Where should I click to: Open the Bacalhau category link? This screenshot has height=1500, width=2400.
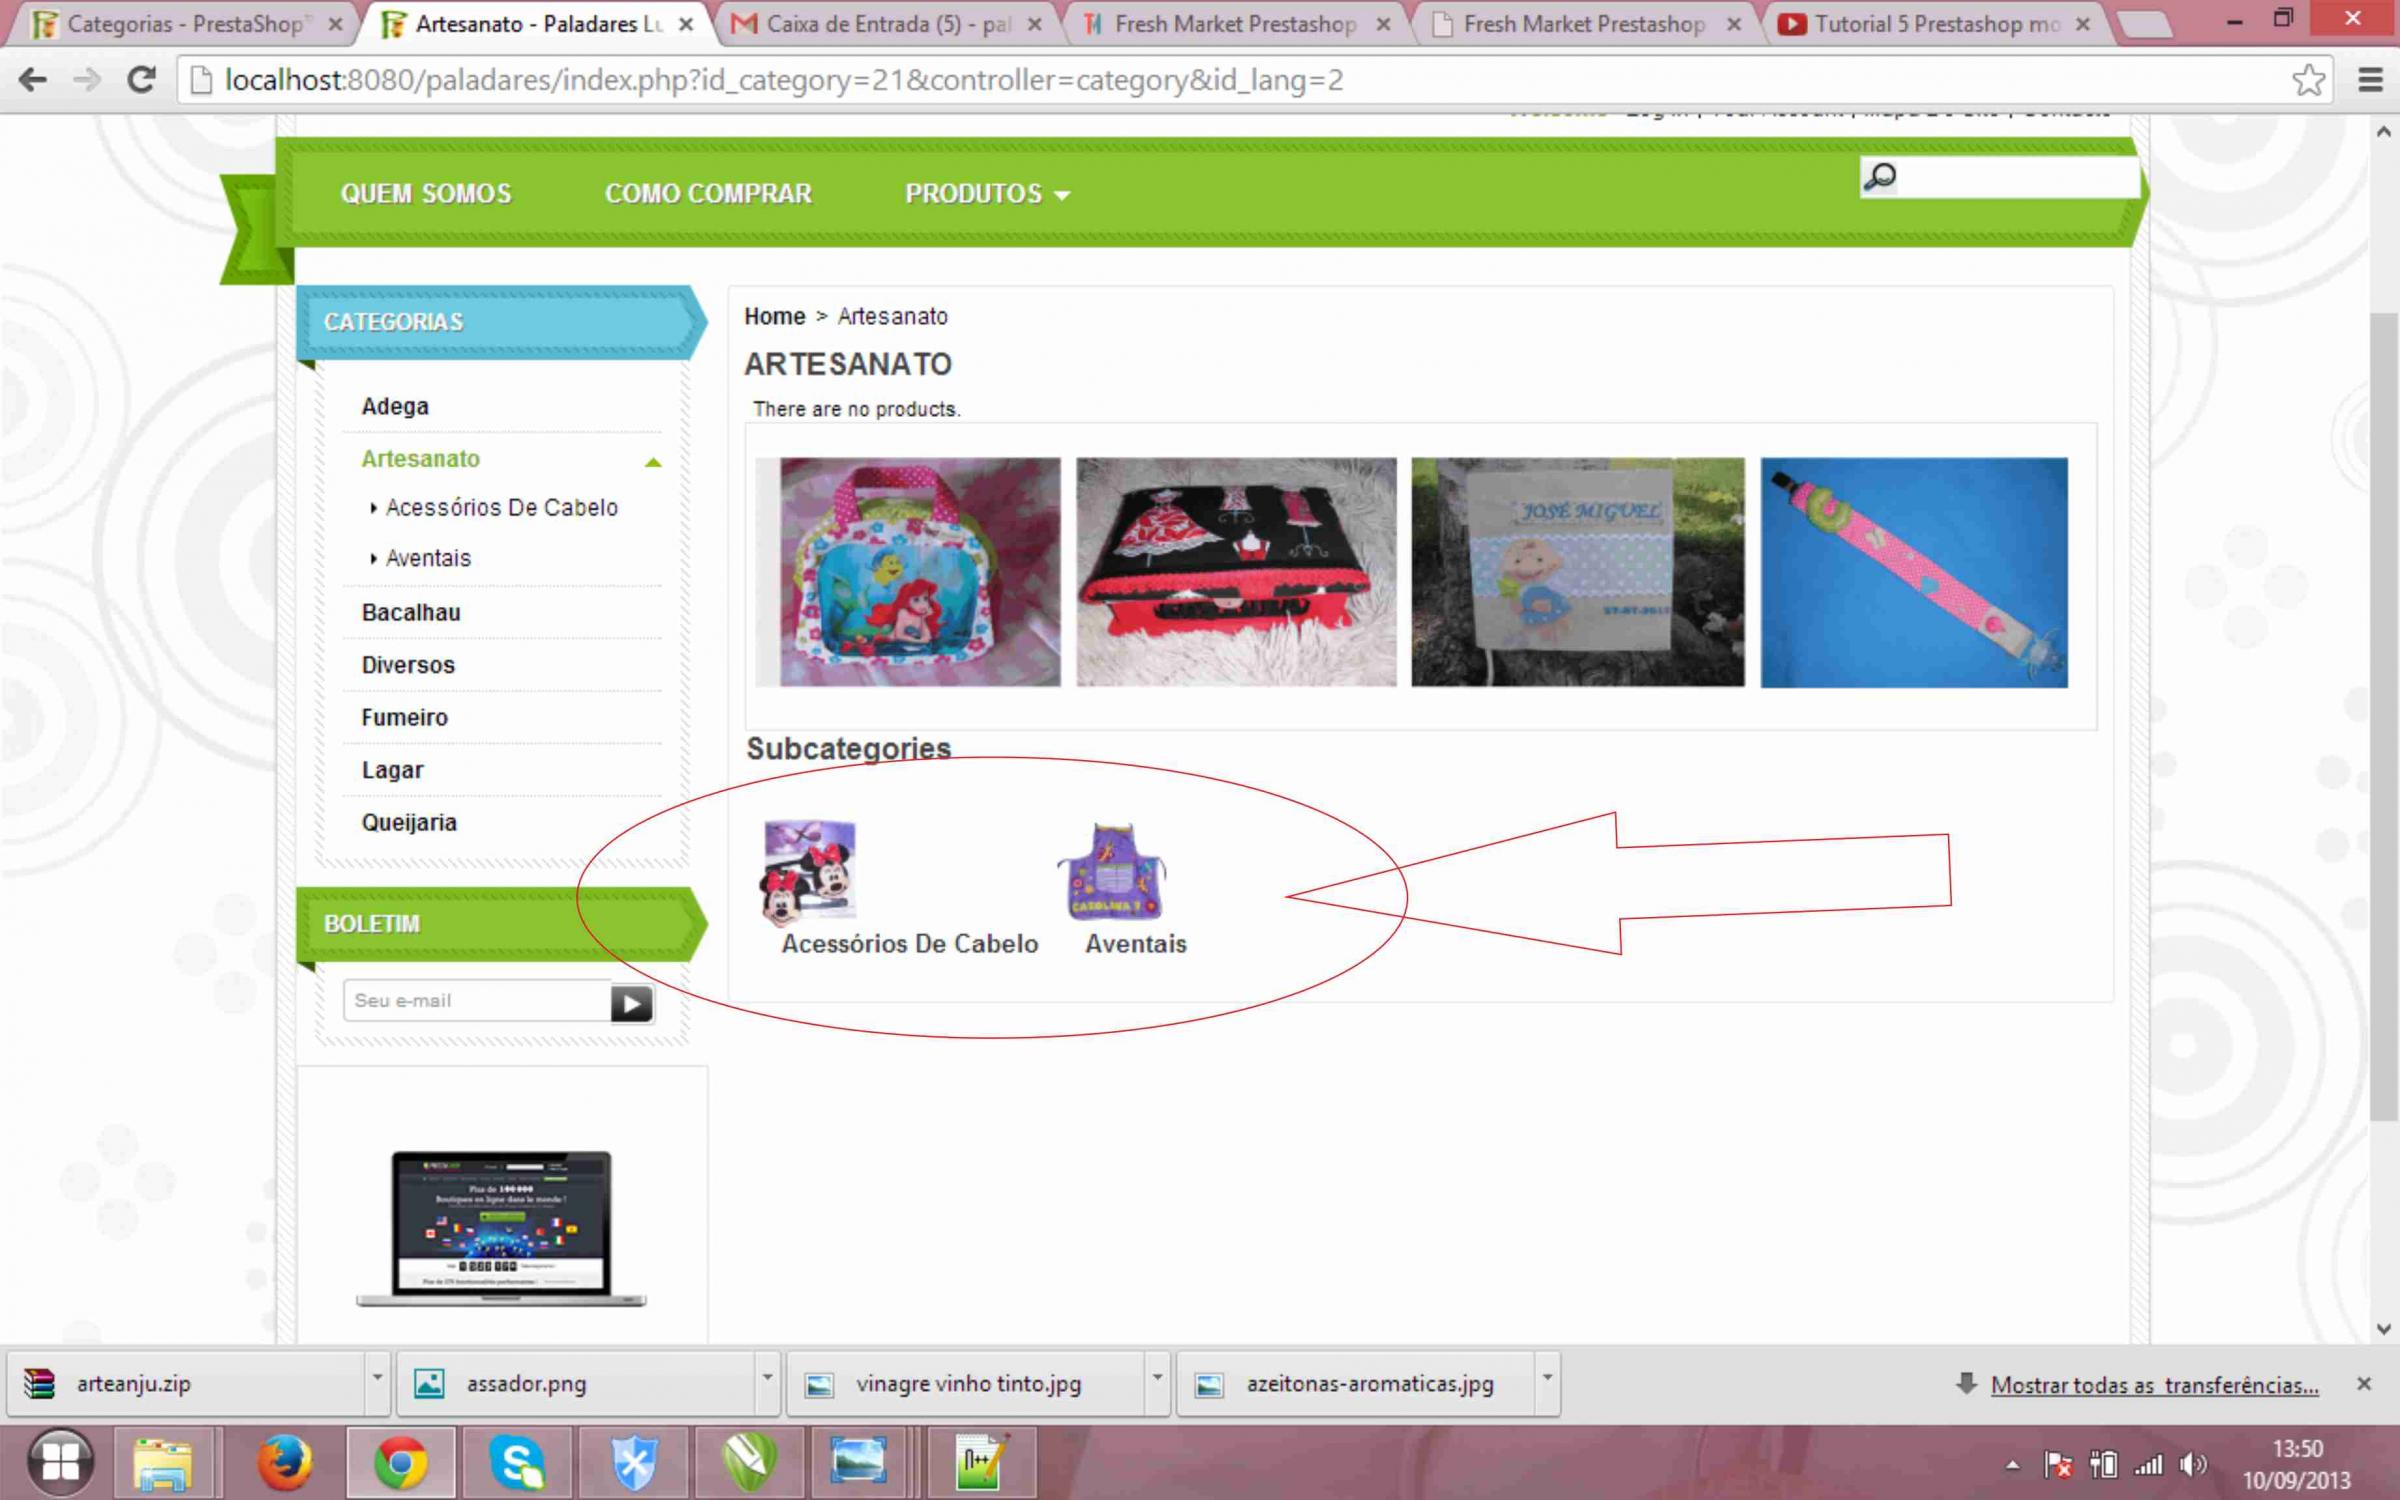click(x=411, y=612)
